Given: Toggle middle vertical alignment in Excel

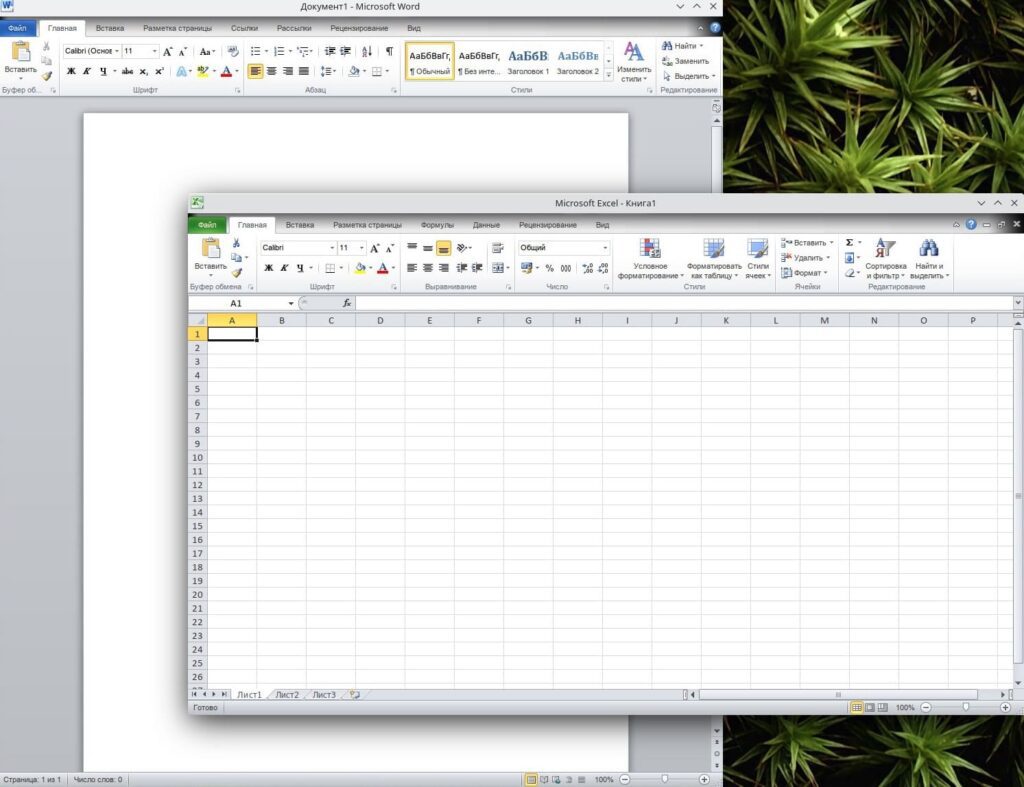Looking at the screenshot, I should (428, 248).
